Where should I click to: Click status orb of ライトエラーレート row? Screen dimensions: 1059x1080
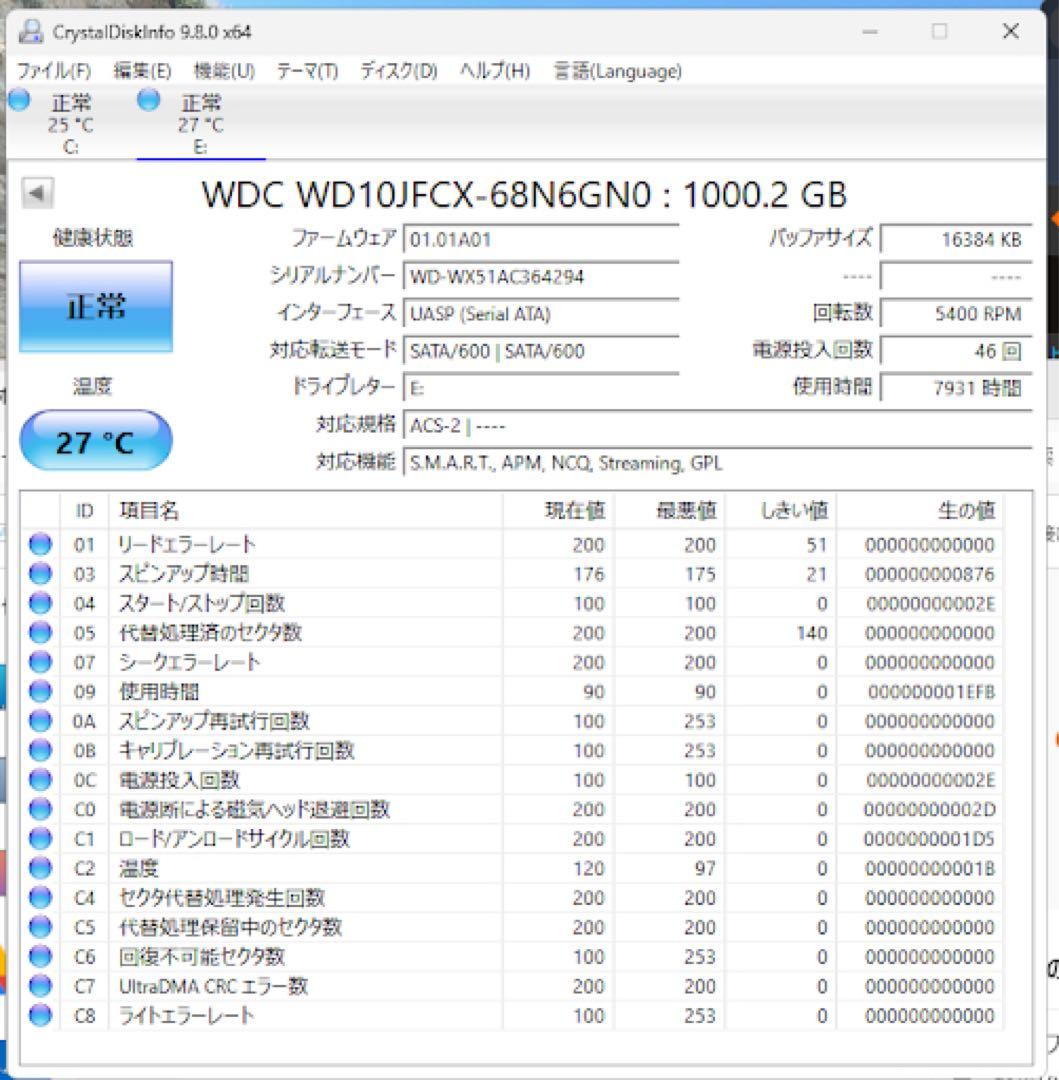[40, 1015]
